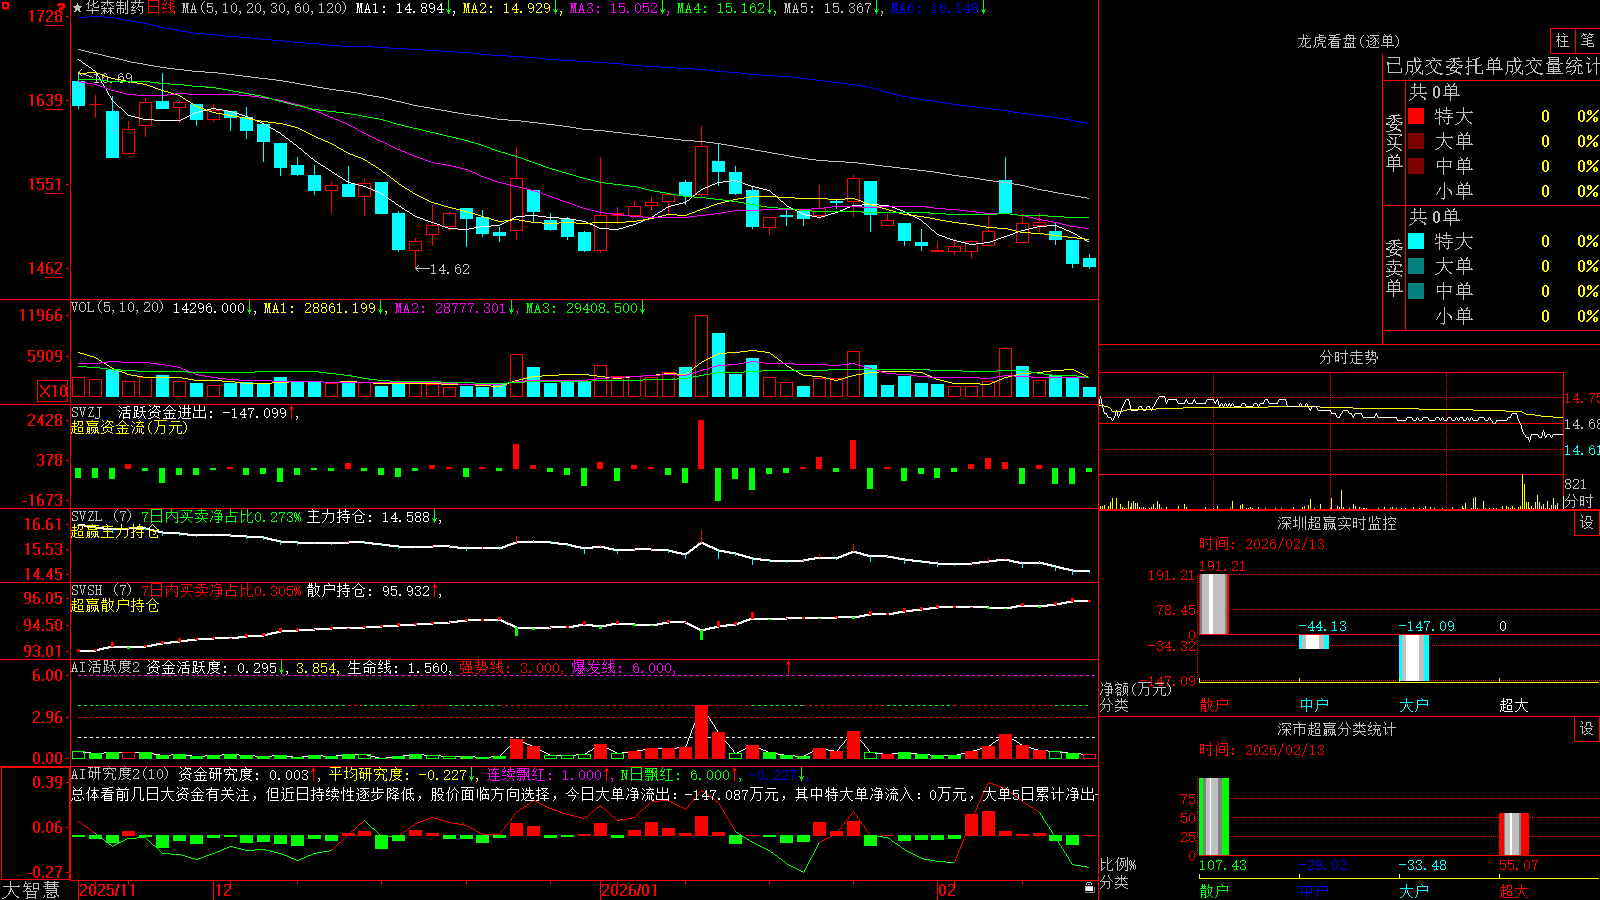The width and height of the screenshot is (1600, 900).
Task: Click dark red 大单 swatch in 委买单
Action: pos(1416,141)
